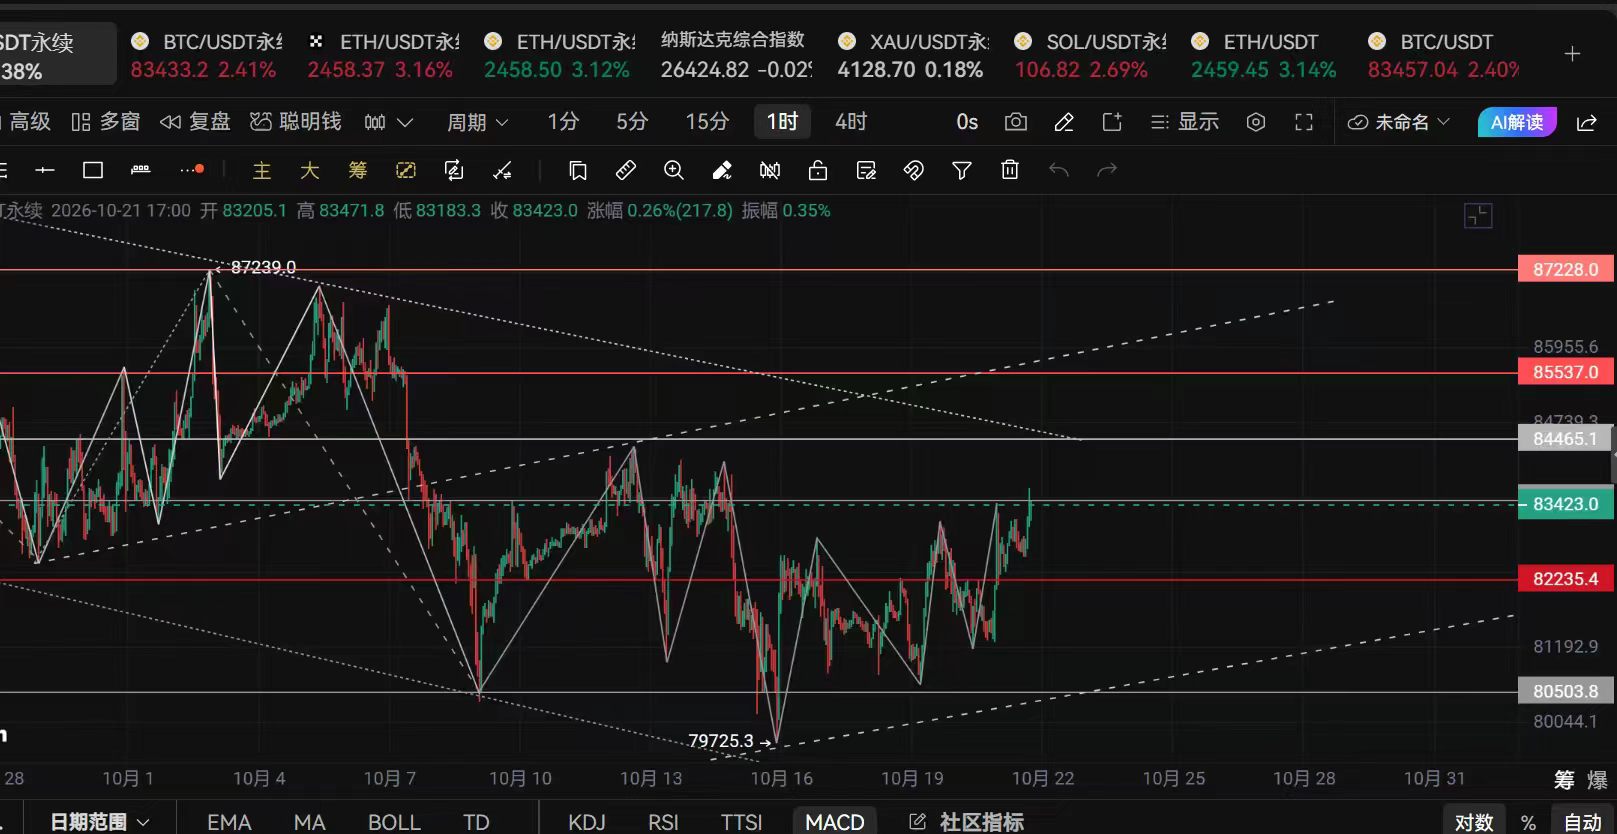This screenshot has width=1617, height=834.
Task: Delete drawings with the trash icon
Action: coord(1010,170)
